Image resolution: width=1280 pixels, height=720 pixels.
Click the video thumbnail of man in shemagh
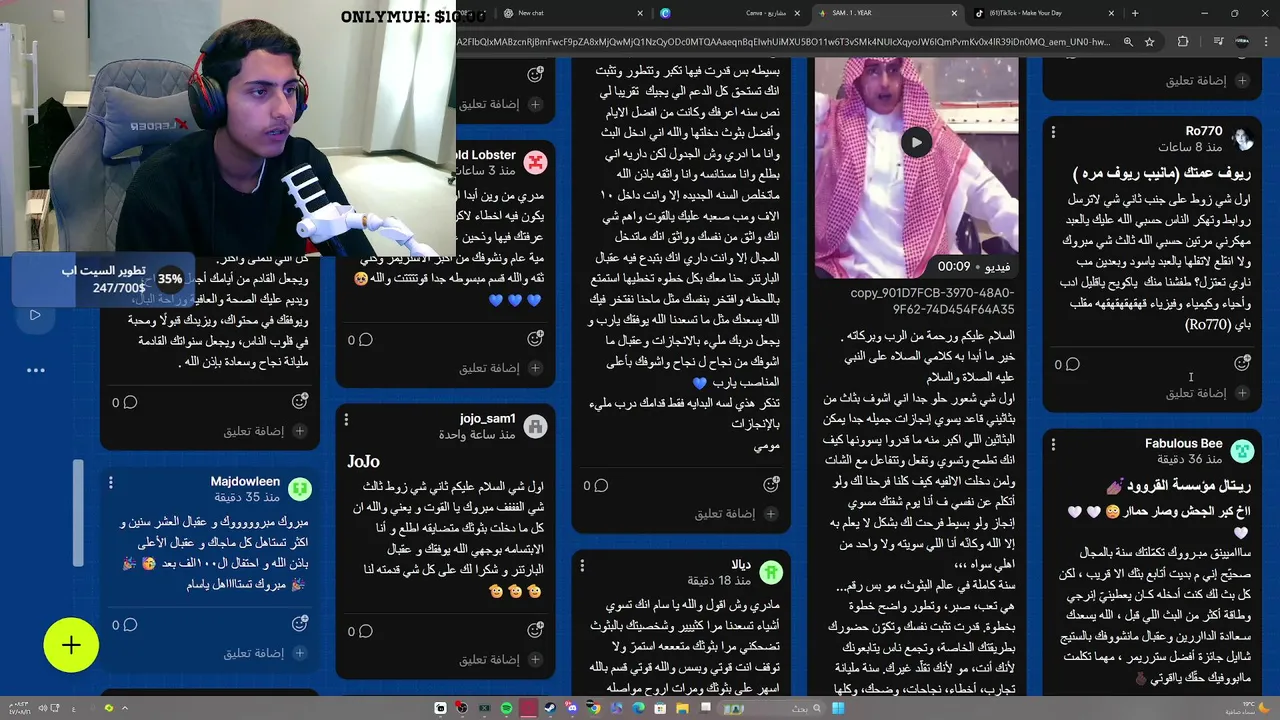coord(916,167)
